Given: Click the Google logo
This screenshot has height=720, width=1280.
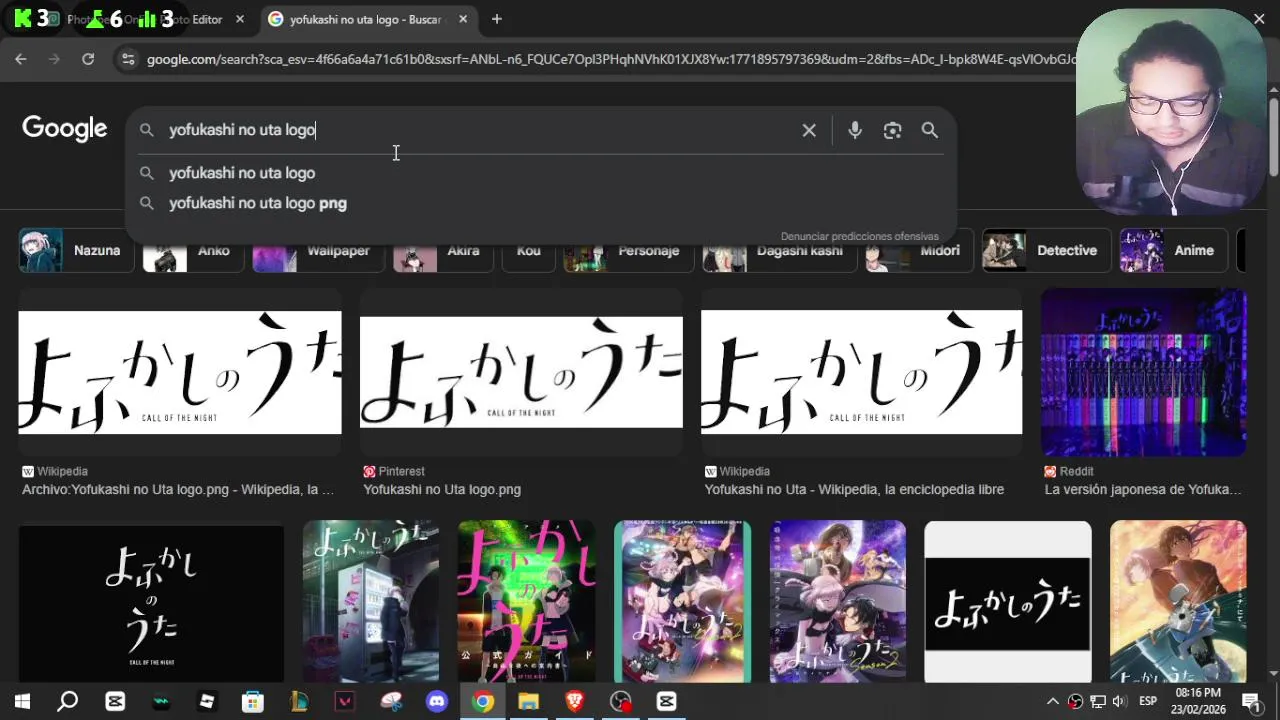Looking at the screenshot, I should point(65,129).
